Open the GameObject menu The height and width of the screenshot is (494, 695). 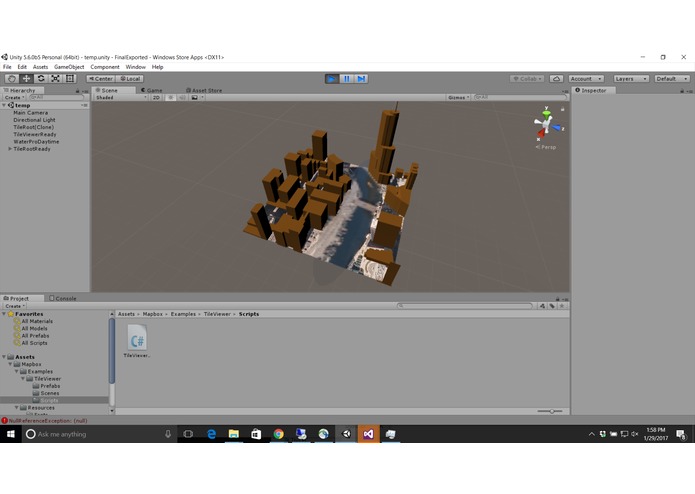(x=69, y=67)
